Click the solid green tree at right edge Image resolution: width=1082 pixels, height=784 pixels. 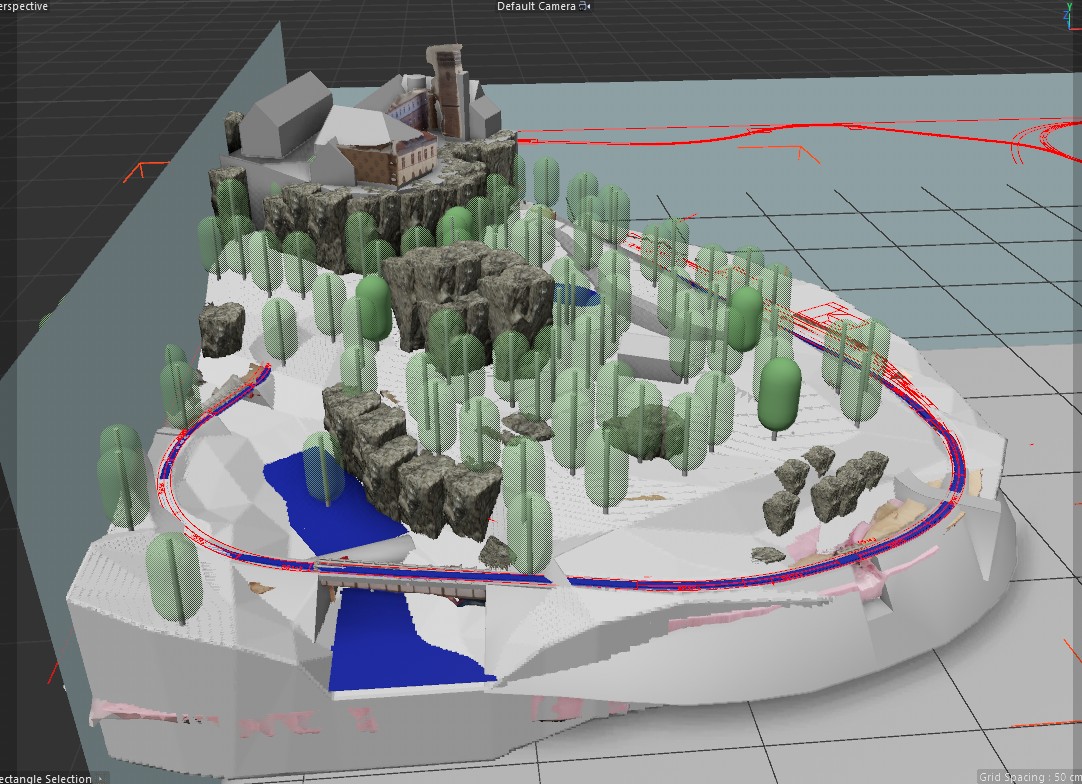(780, 393)
